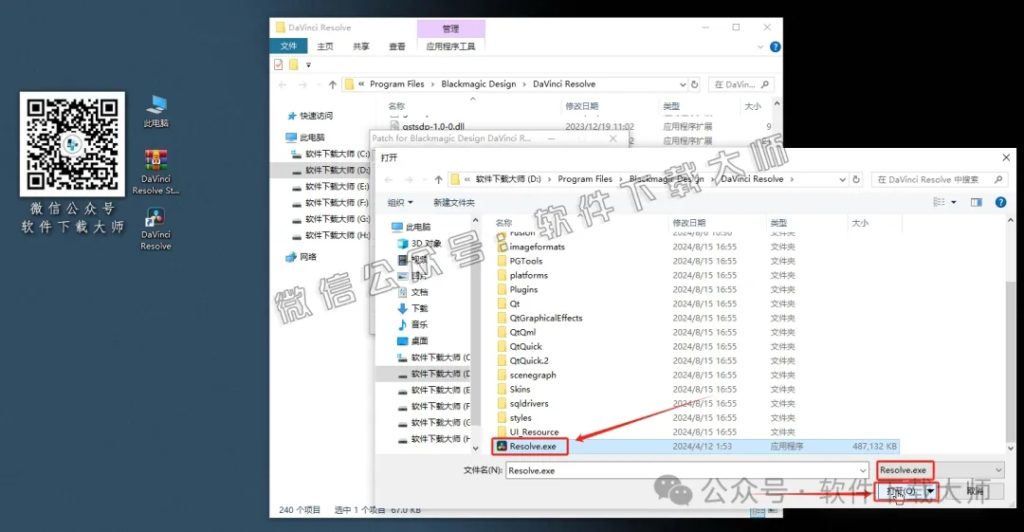Toggle the preview pane icon in 打开 dialog
The height and width of the screenshot is (532, 1024).
click(x=976, y=202)
